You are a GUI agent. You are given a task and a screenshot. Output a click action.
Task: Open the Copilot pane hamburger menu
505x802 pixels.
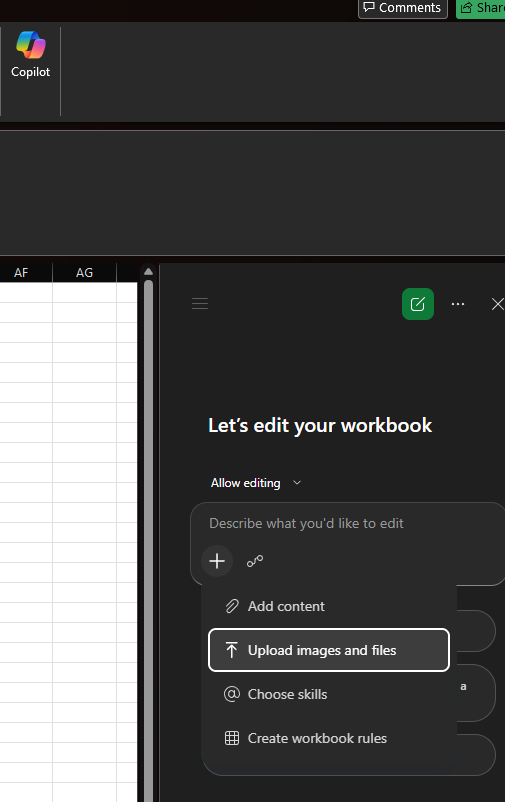[200, 304]
